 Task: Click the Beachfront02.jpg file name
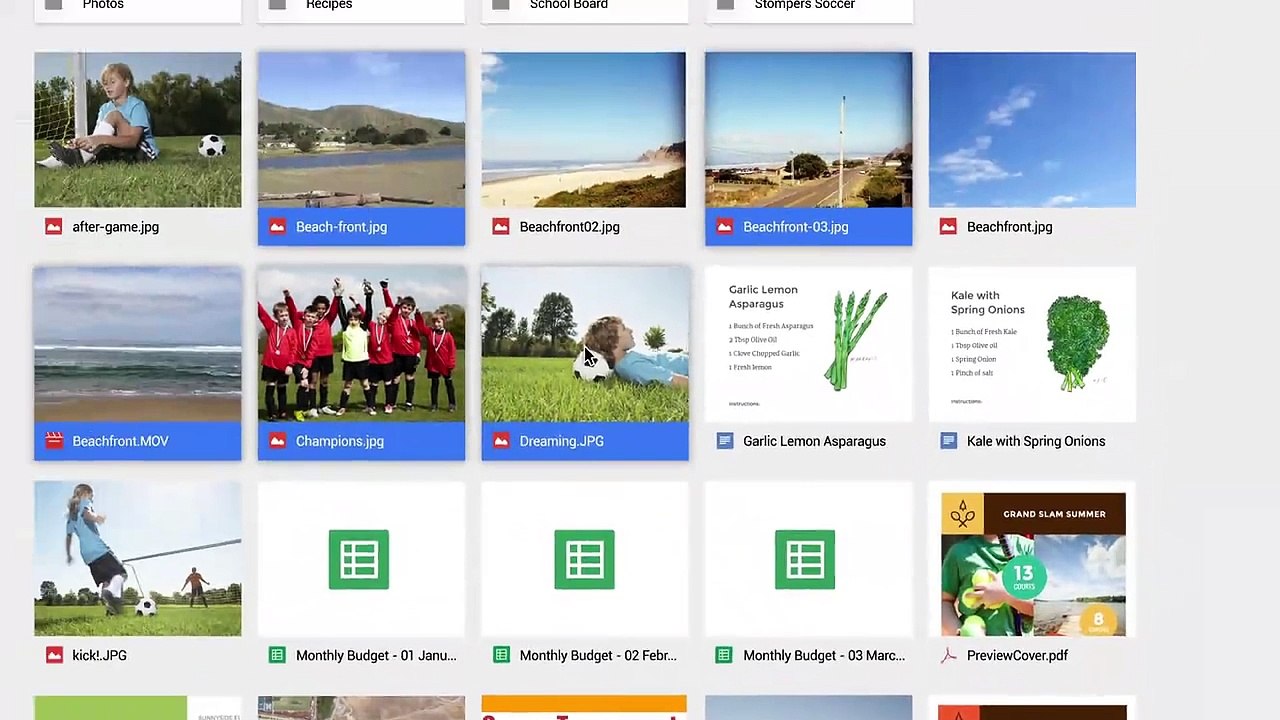tap(569, 227)
